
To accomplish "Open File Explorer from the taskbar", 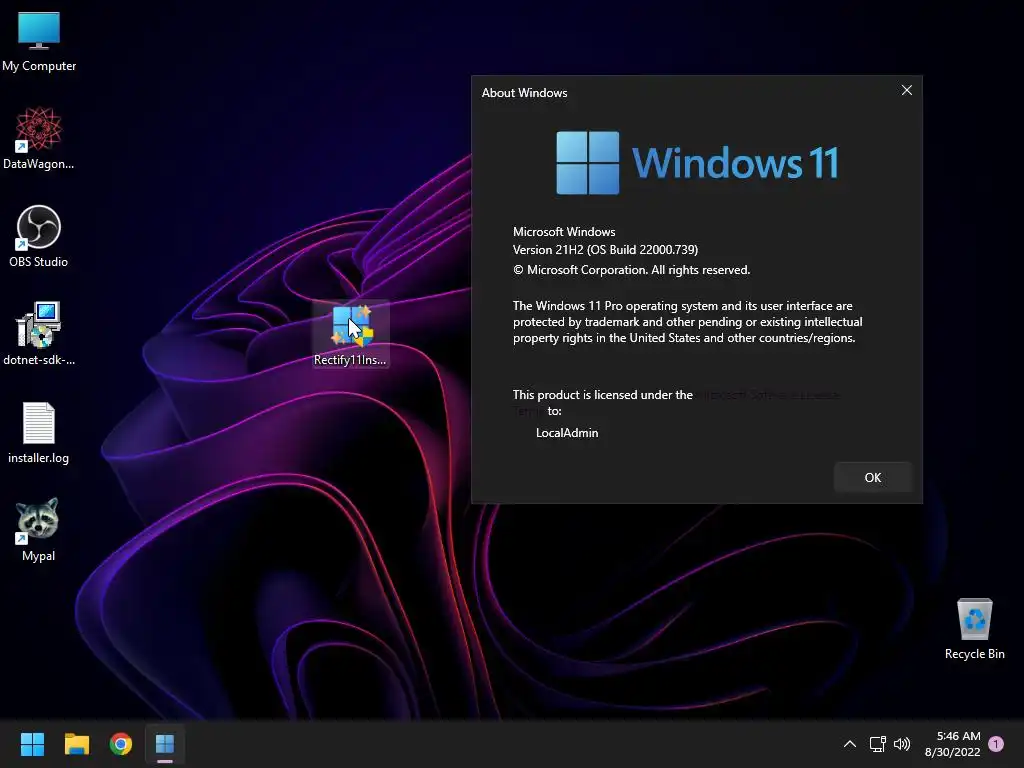I will pos(76,744).
